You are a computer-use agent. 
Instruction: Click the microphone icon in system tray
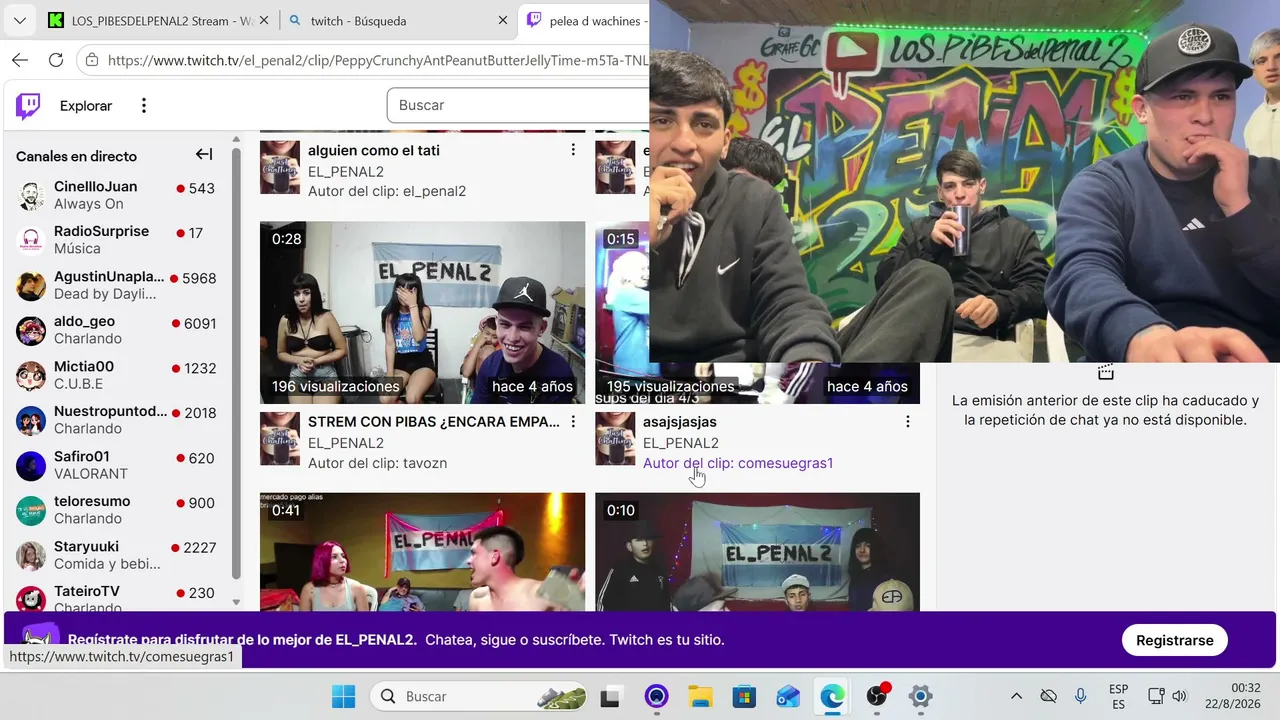click(1080, 696)
